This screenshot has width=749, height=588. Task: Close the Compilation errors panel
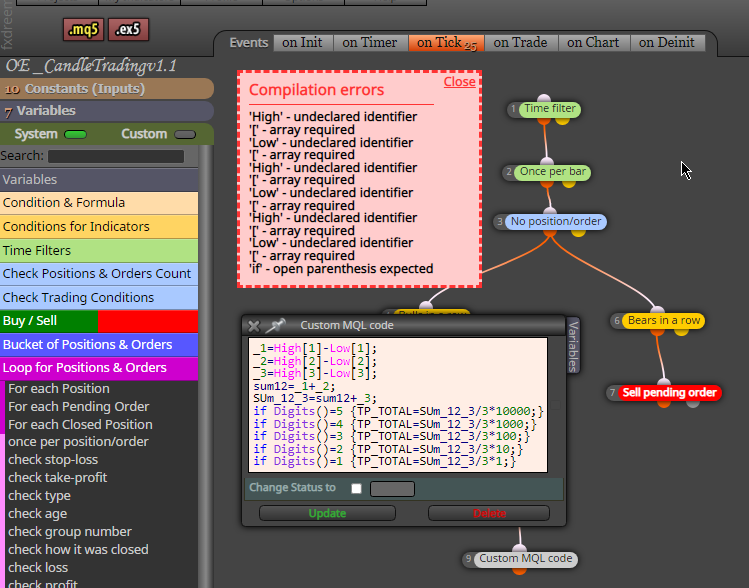[x=459, y=82]
